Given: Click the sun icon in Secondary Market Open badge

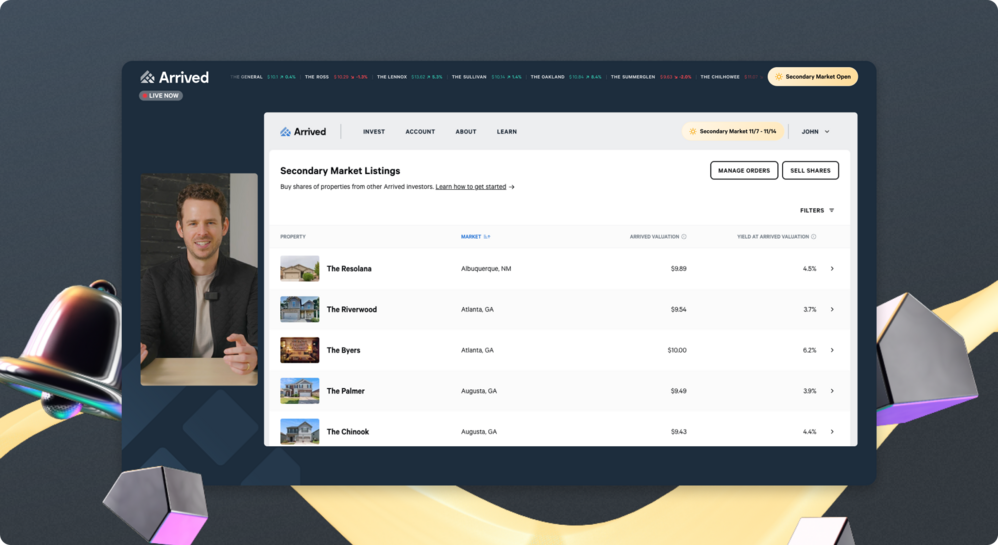Looking at the screenshot, I should (x=779, y=77).
